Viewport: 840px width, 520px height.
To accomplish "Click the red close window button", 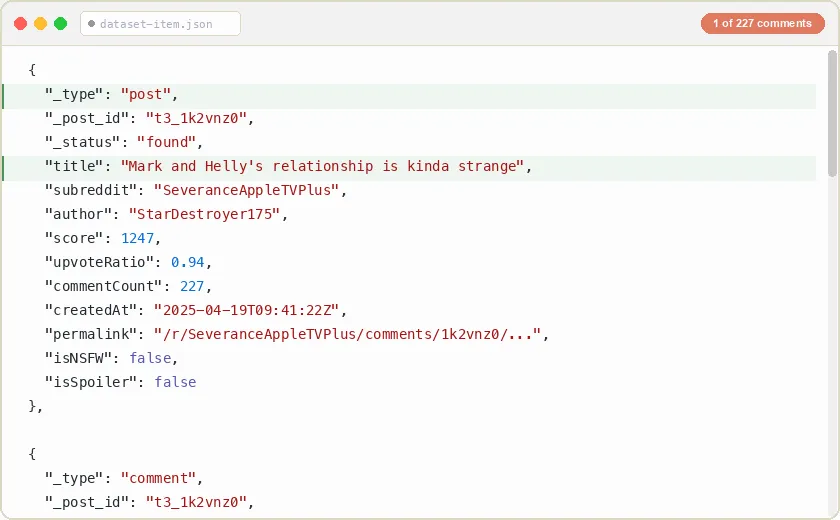I will (20, 24).
